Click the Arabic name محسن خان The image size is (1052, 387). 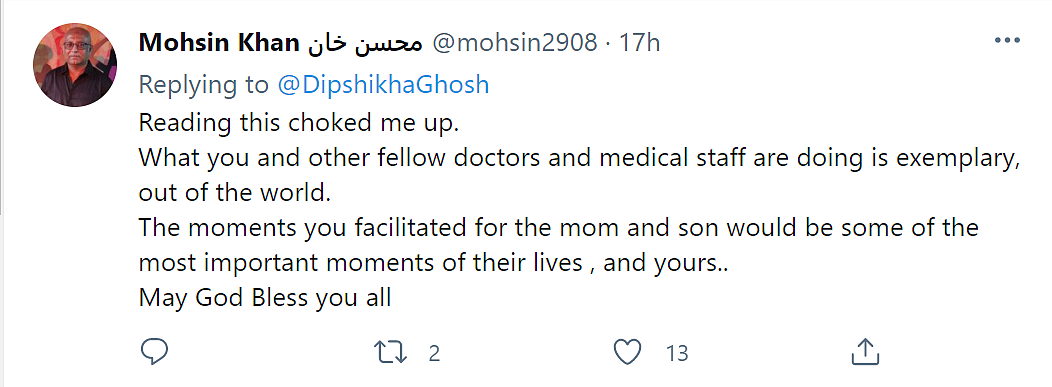pos(366,44)
